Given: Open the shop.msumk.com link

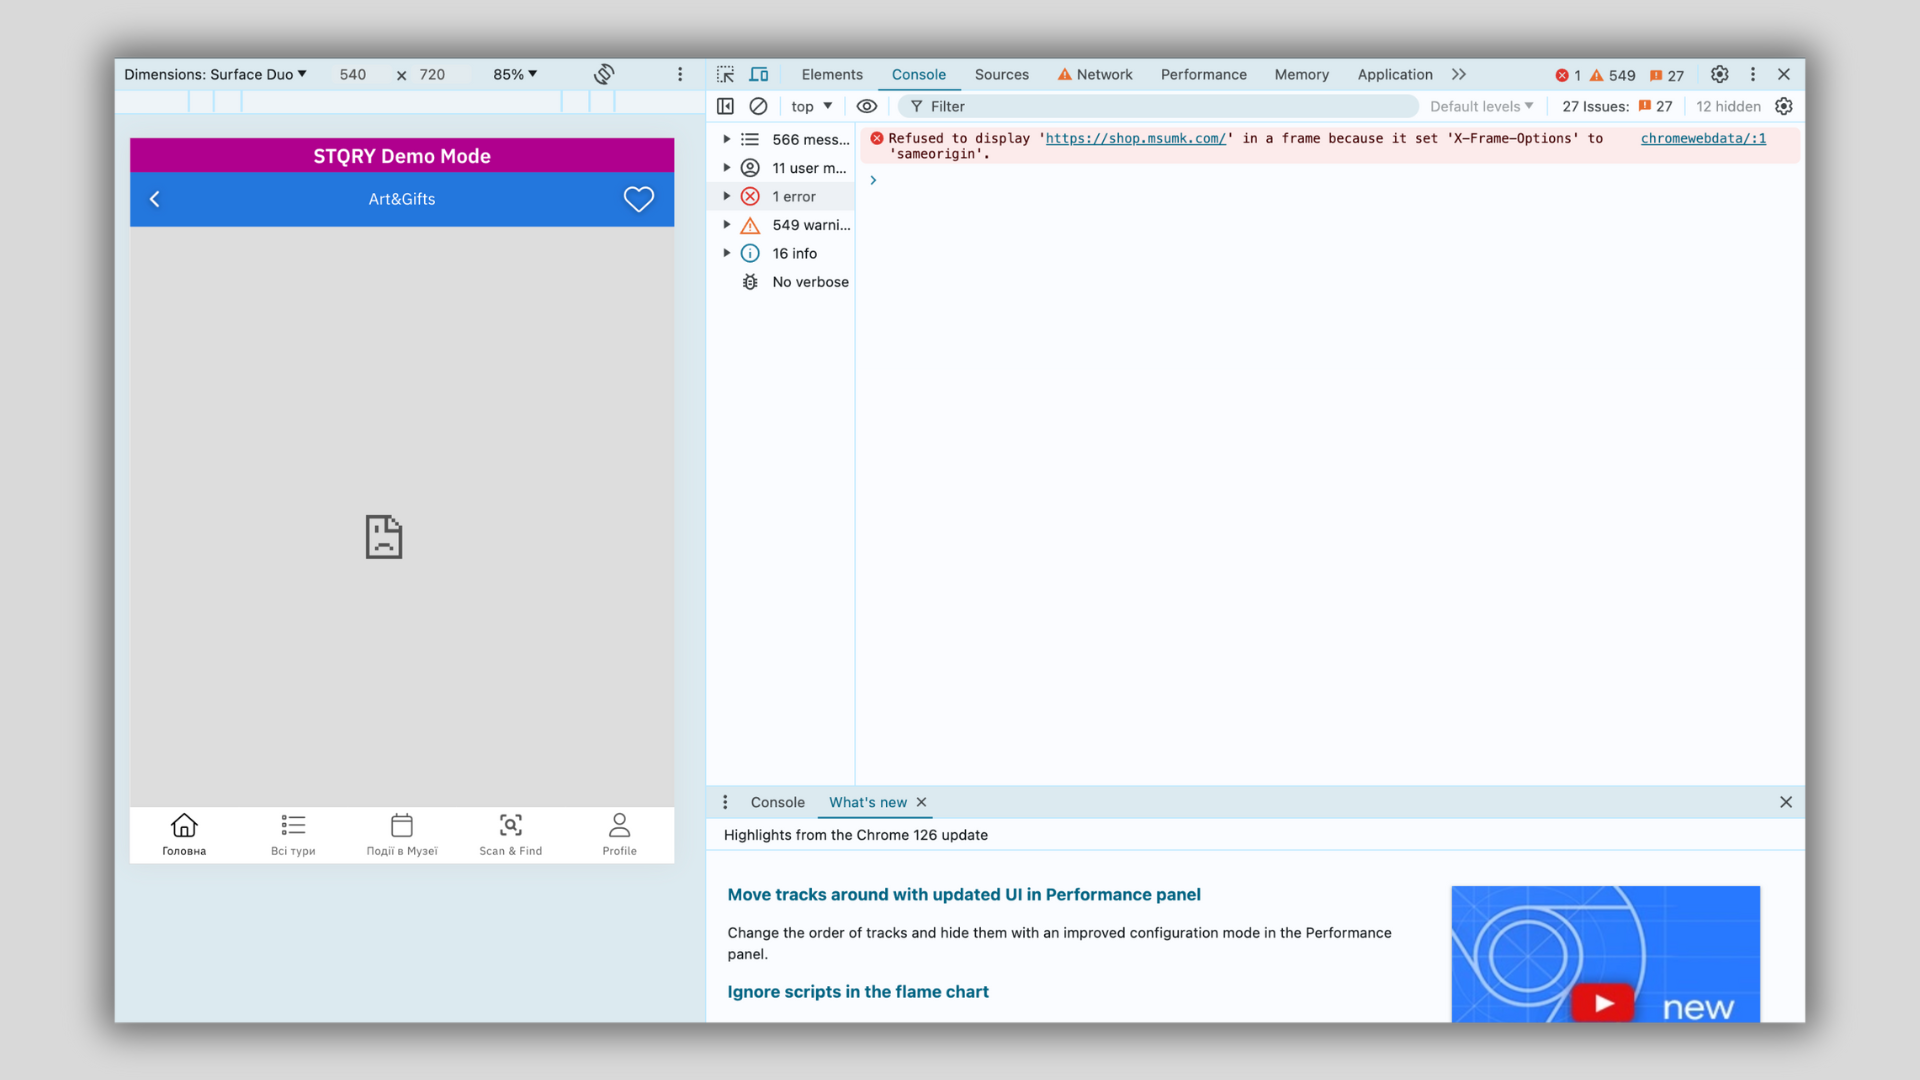Looking at the screenshot, I should click(x=1135, y=138).
